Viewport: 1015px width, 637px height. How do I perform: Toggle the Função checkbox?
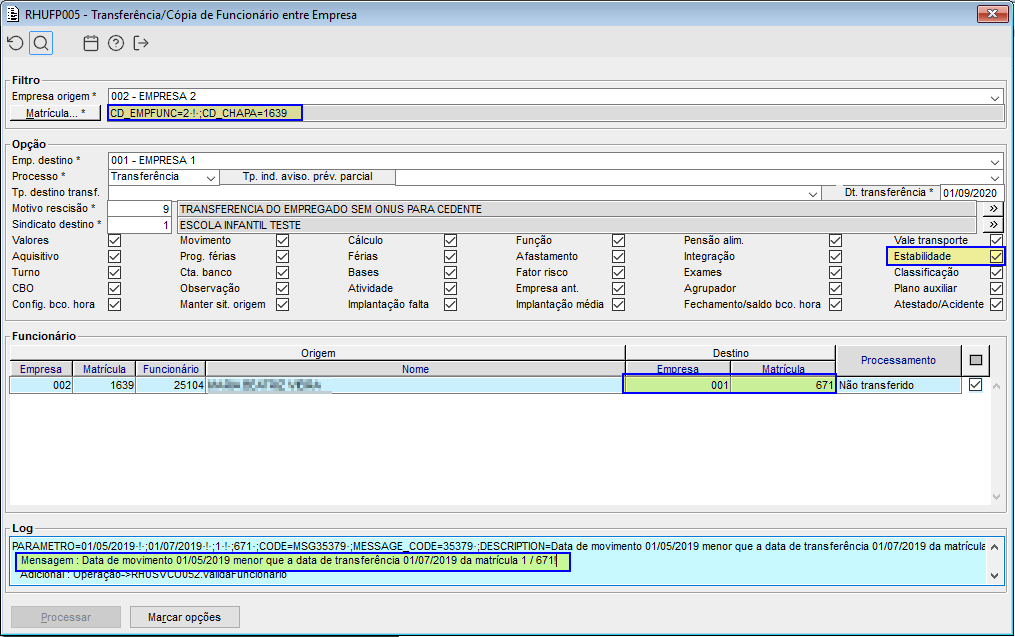pyautogui.click(x=618, y=240)
